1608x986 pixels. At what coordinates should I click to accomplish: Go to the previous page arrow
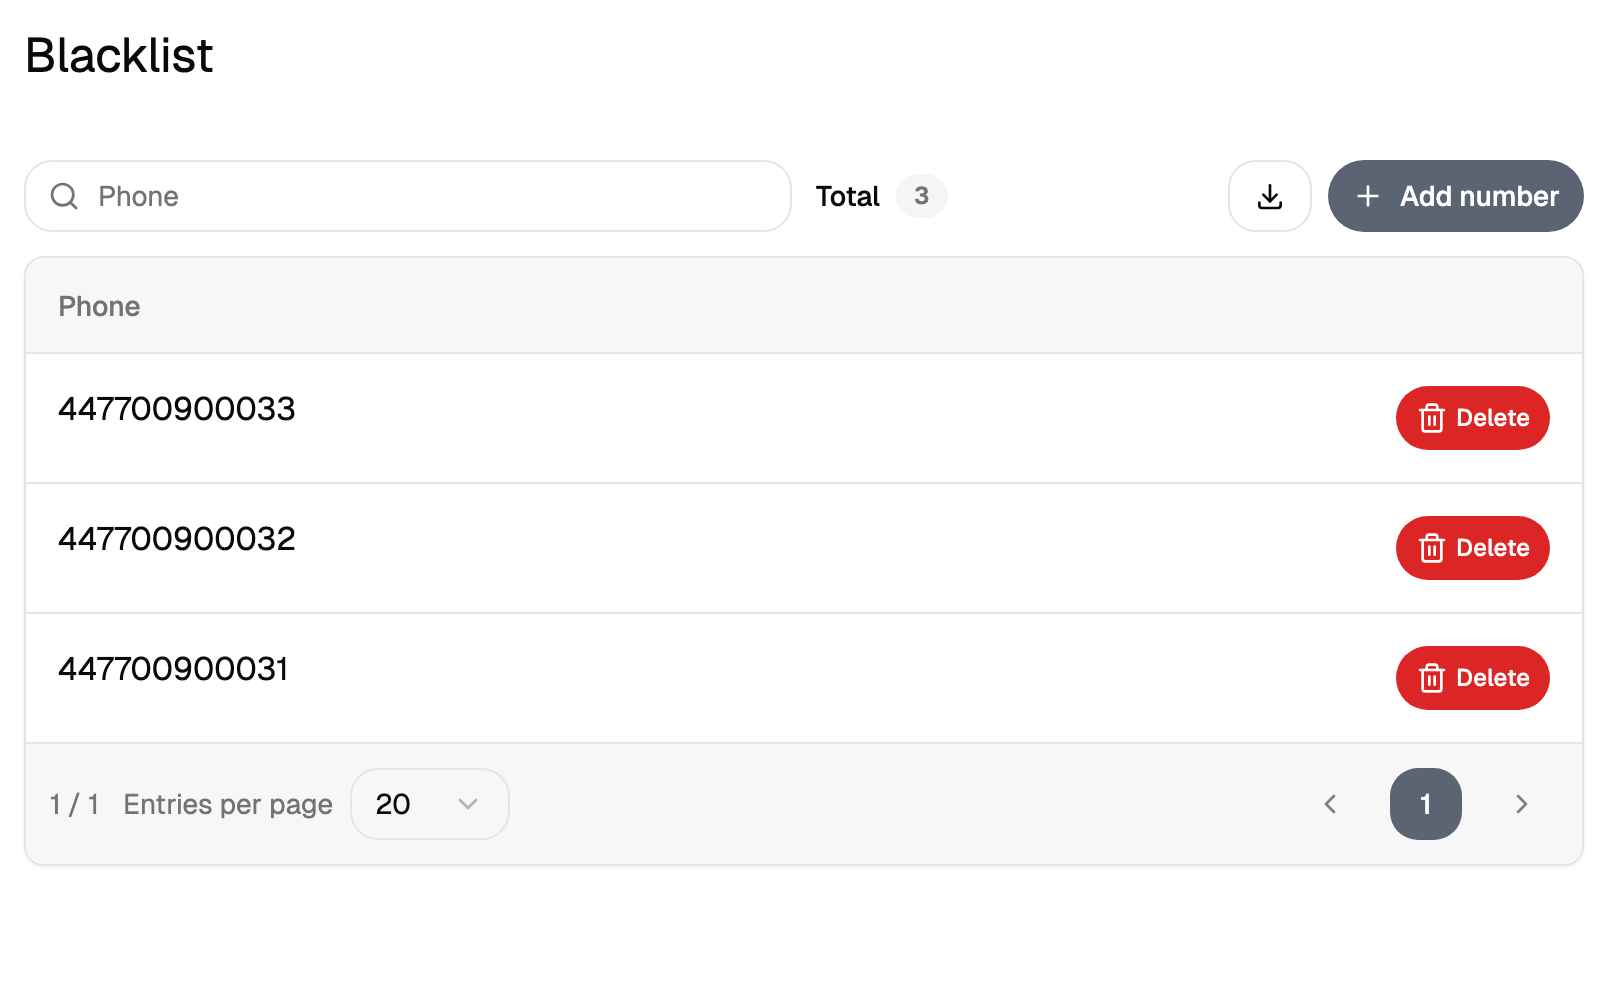point(1330,804)
